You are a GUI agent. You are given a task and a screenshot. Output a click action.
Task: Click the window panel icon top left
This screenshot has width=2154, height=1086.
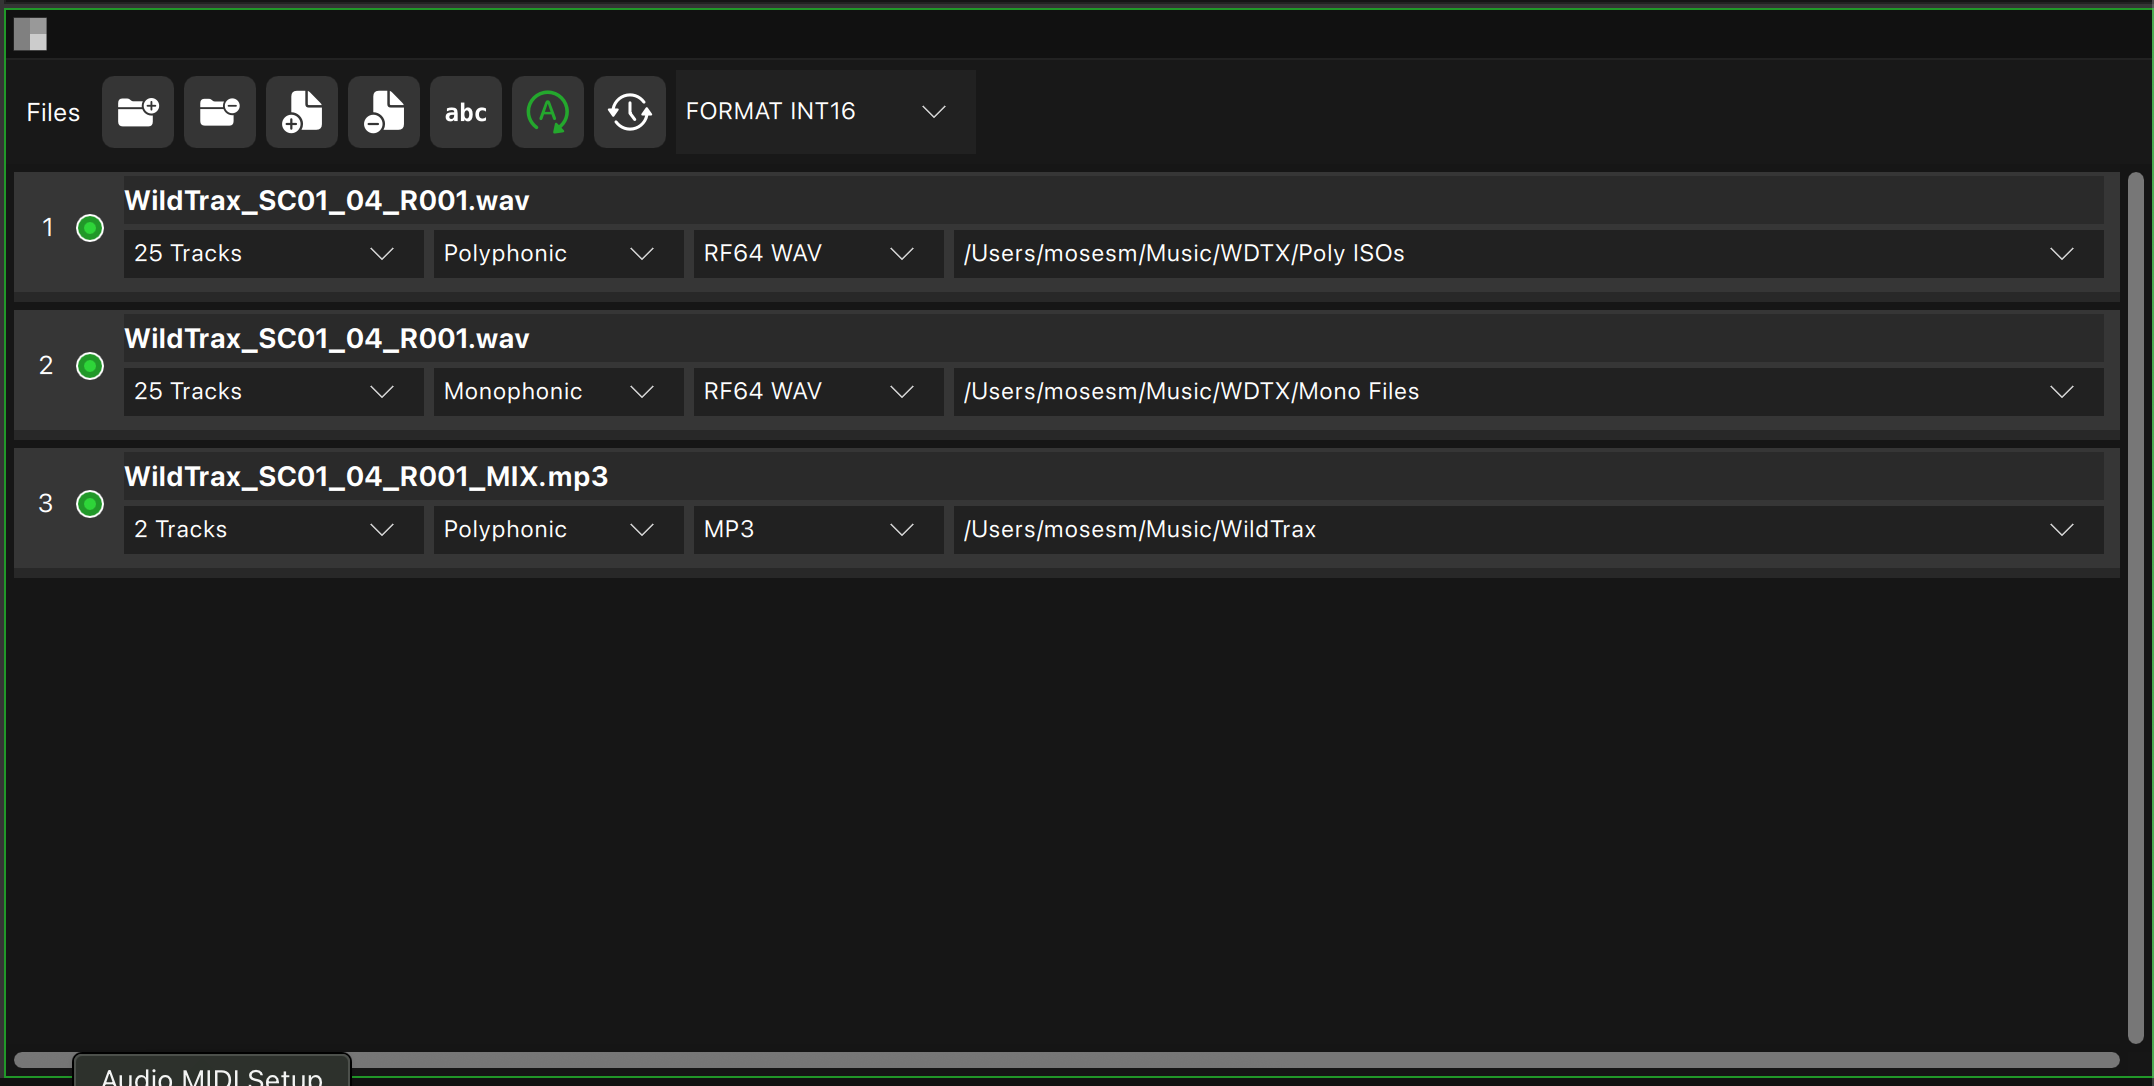click(31, 33)
